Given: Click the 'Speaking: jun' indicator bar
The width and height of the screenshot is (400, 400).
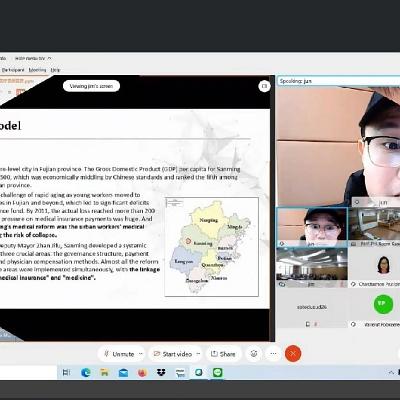Looking at the screenshot, I should coord(338,81).
